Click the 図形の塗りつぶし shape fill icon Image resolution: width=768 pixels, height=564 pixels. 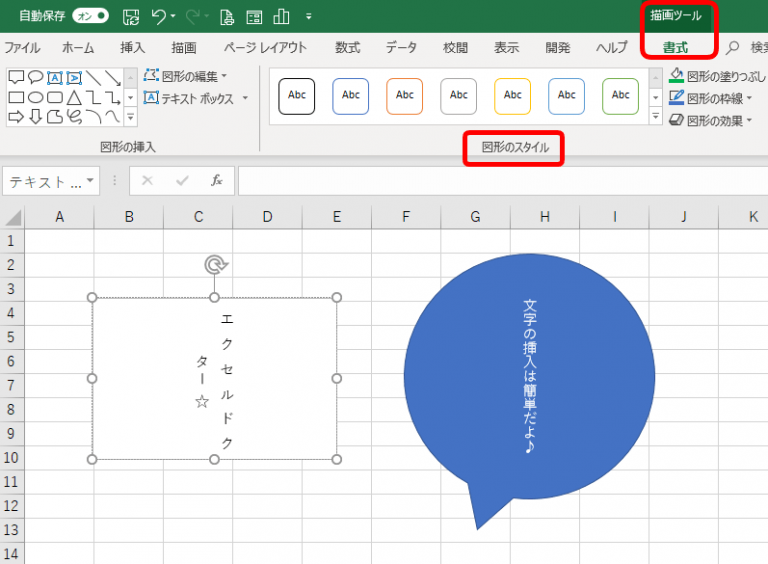coord(677,75)
